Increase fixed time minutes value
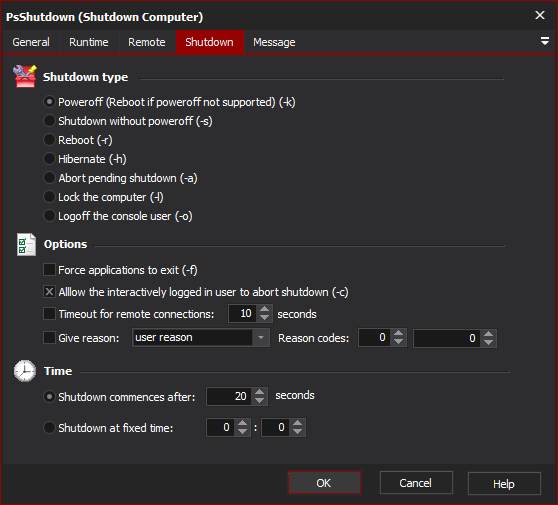The width and height of the screenshot is (558, 505). (x=298, y=423)
